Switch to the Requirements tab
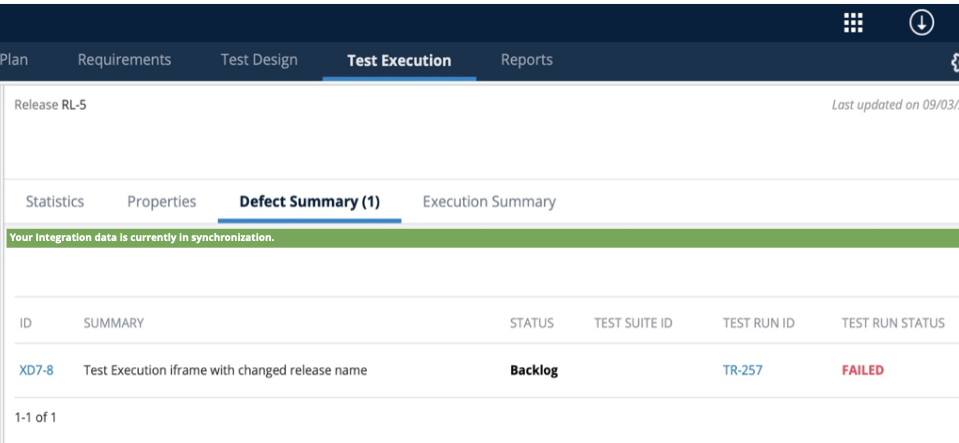The height and width of the screenshot is (443, 959). [124, 60]
